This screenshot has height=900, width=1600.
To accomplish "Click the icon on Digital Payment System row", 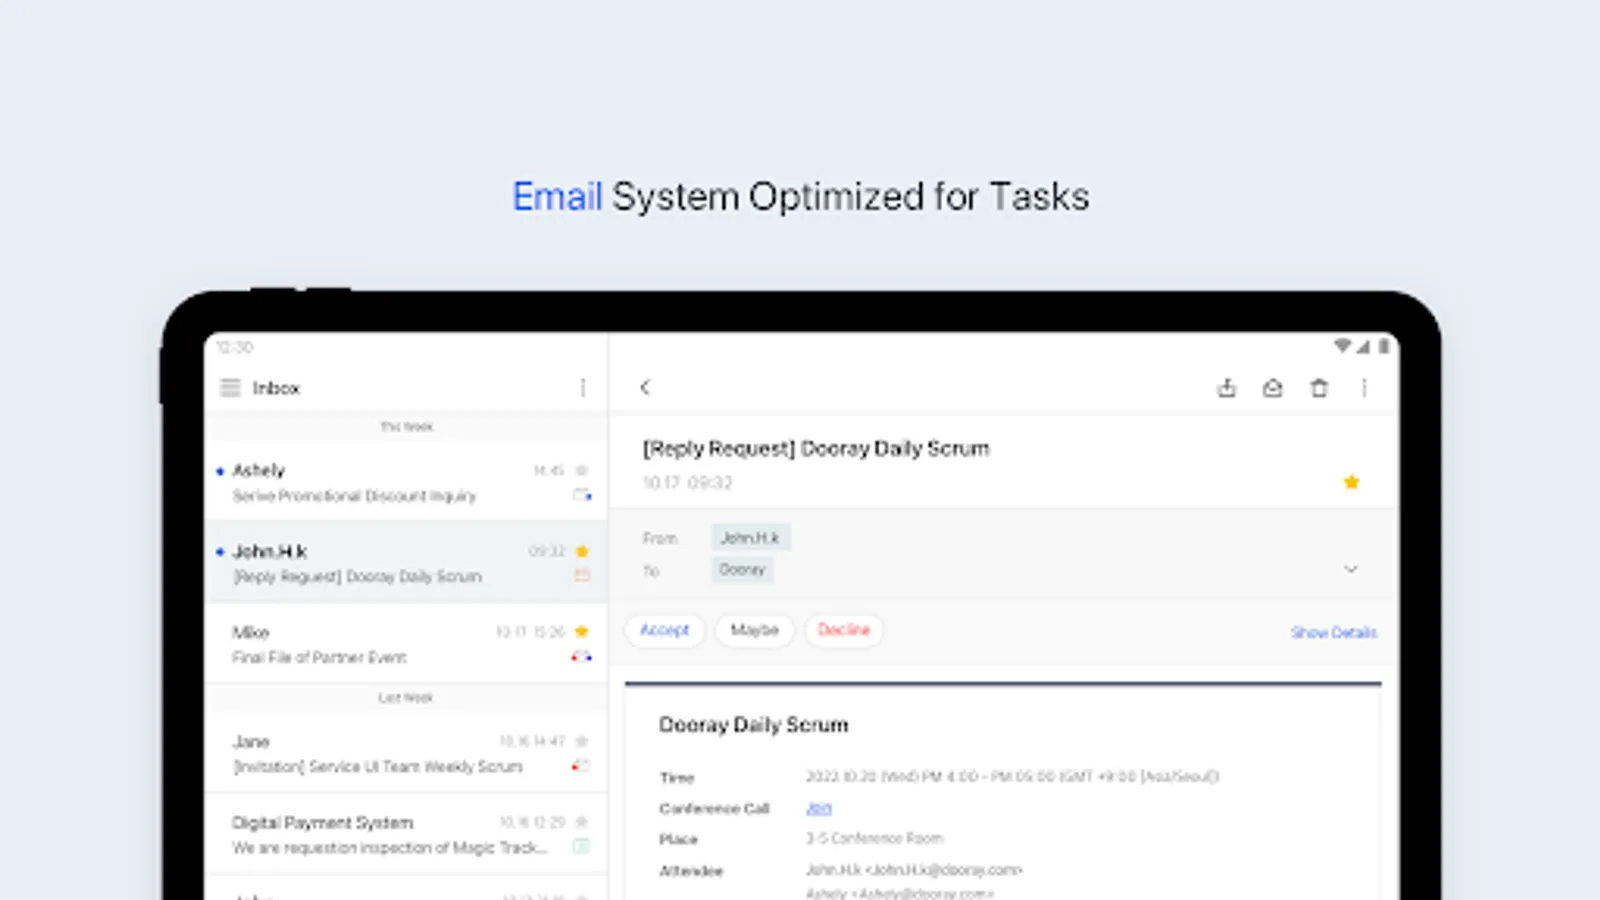I will [581, 847].
